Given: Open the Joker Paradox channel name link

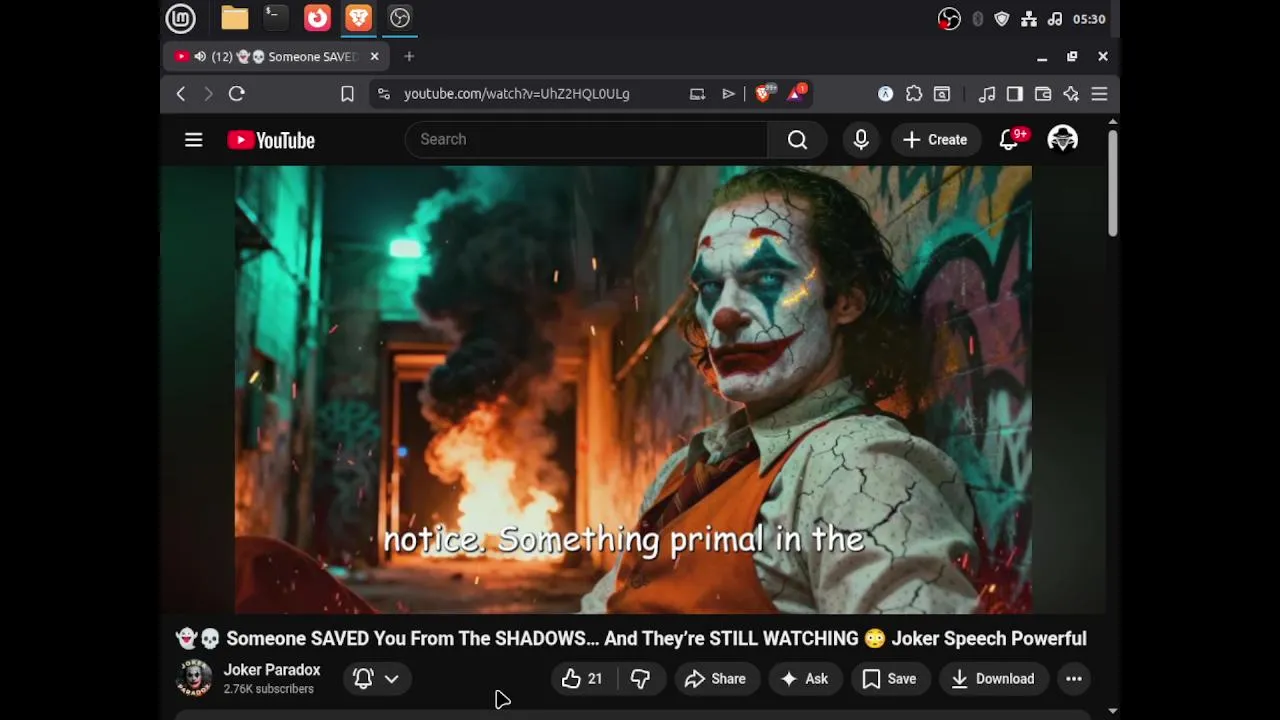Looking at the screenshot, I should click(272, 670).
